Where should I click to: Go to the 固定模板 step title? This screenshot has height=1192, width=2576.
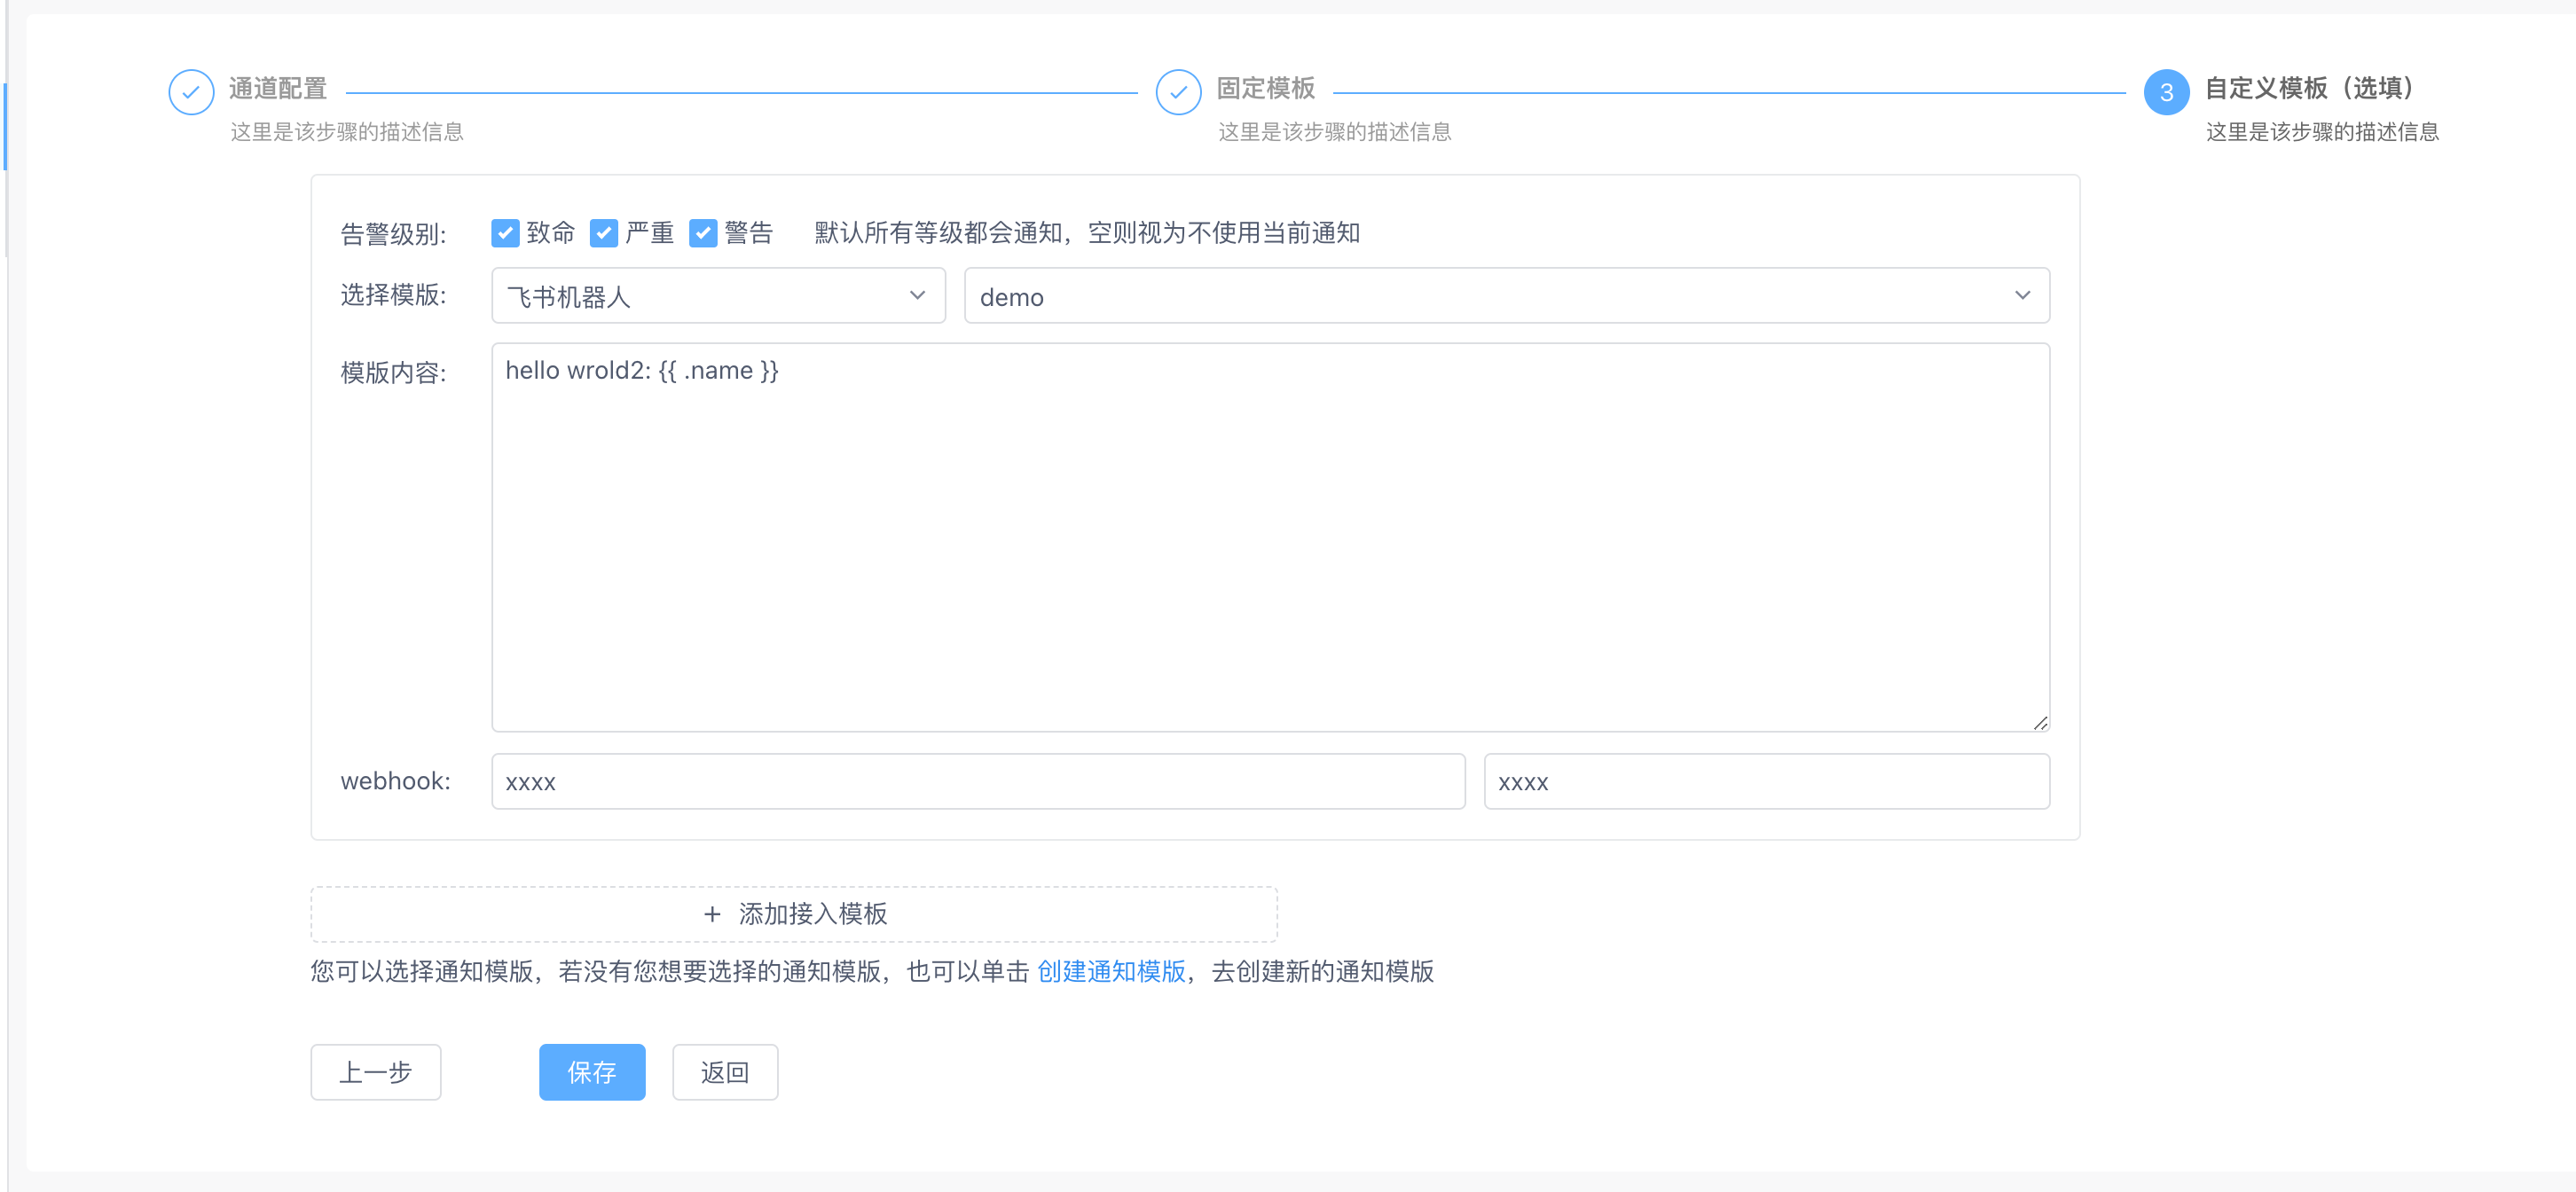click(x=1265, y=88)
